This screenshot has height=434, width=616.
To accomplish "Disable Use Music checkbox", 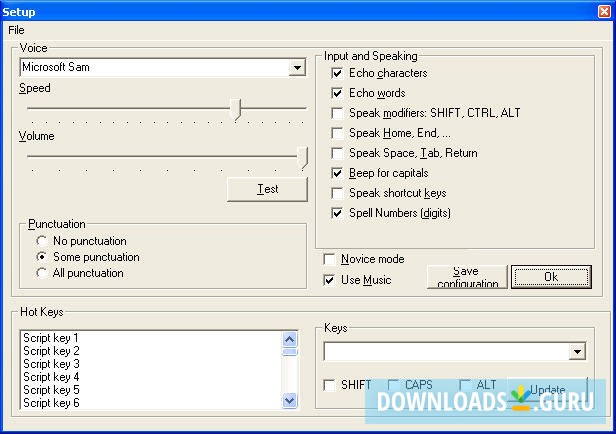I will (x=329, y=280).
